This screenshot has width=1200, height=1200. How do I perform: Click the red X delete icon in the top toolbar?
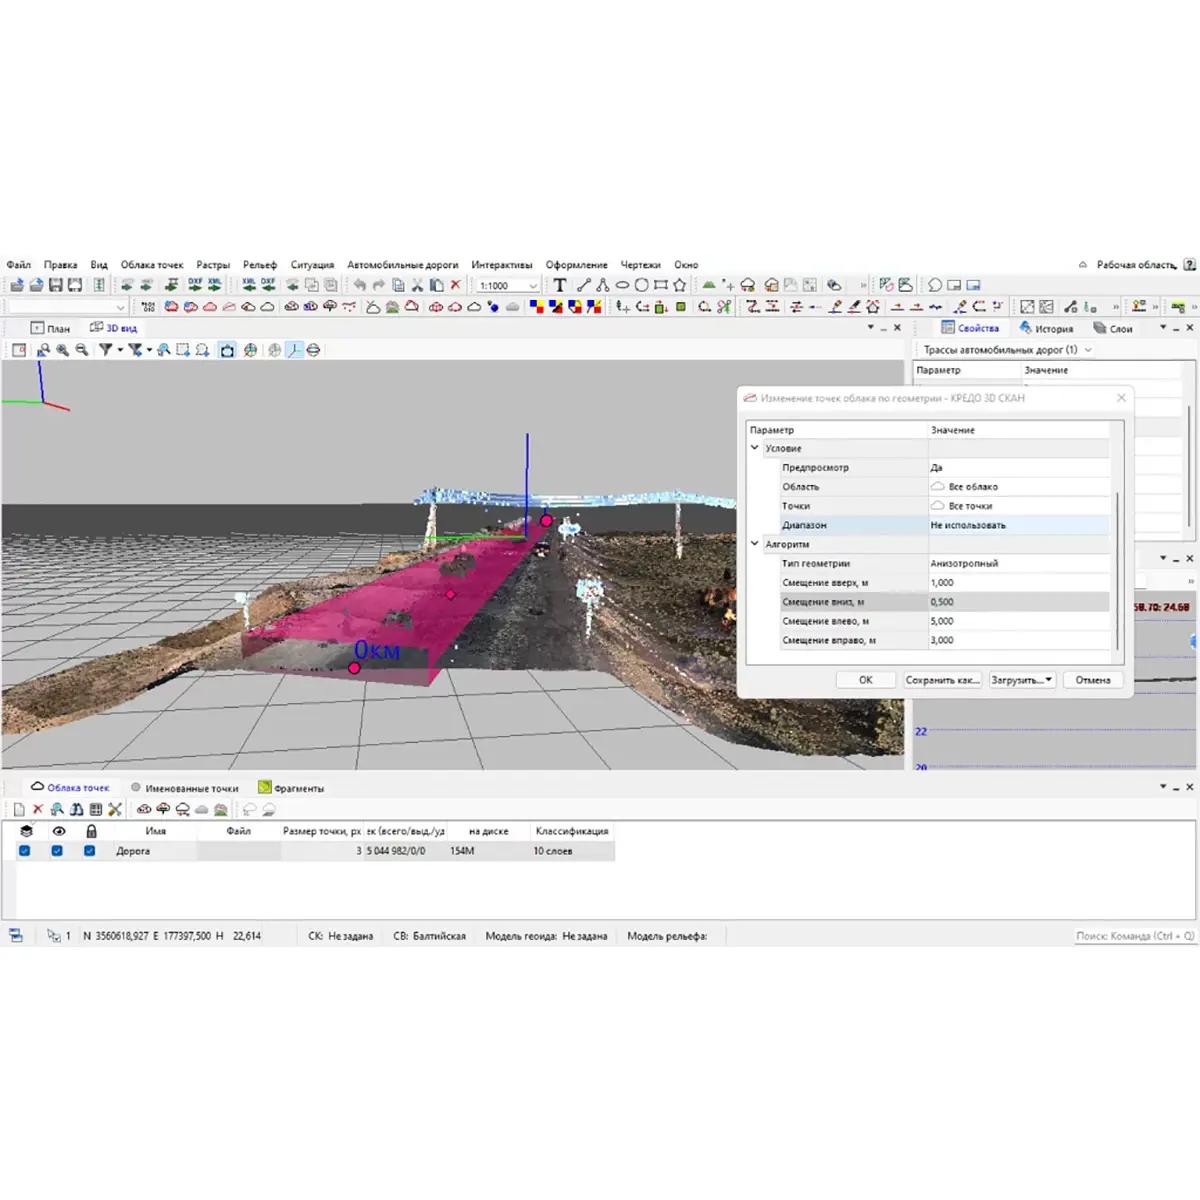coord(456,285)
